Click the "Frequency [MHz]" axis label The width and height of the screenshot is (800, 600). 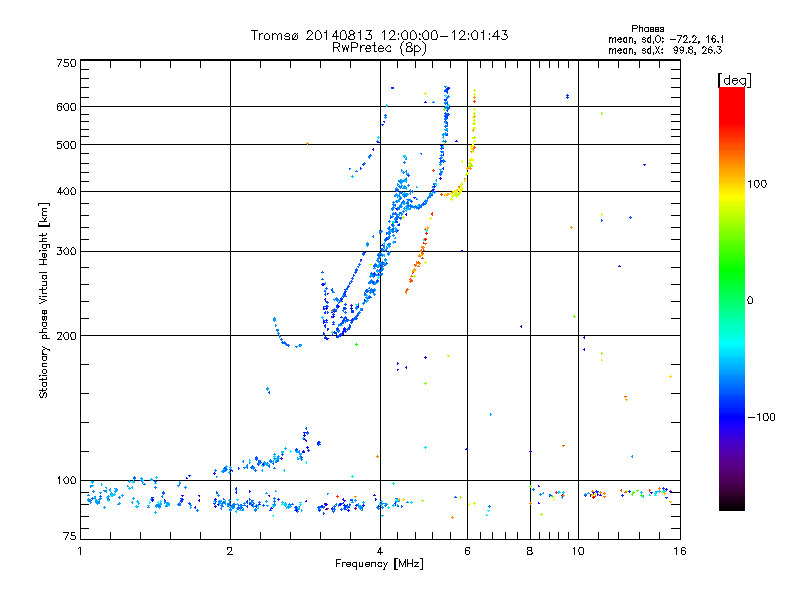click(x=379, y=564)
